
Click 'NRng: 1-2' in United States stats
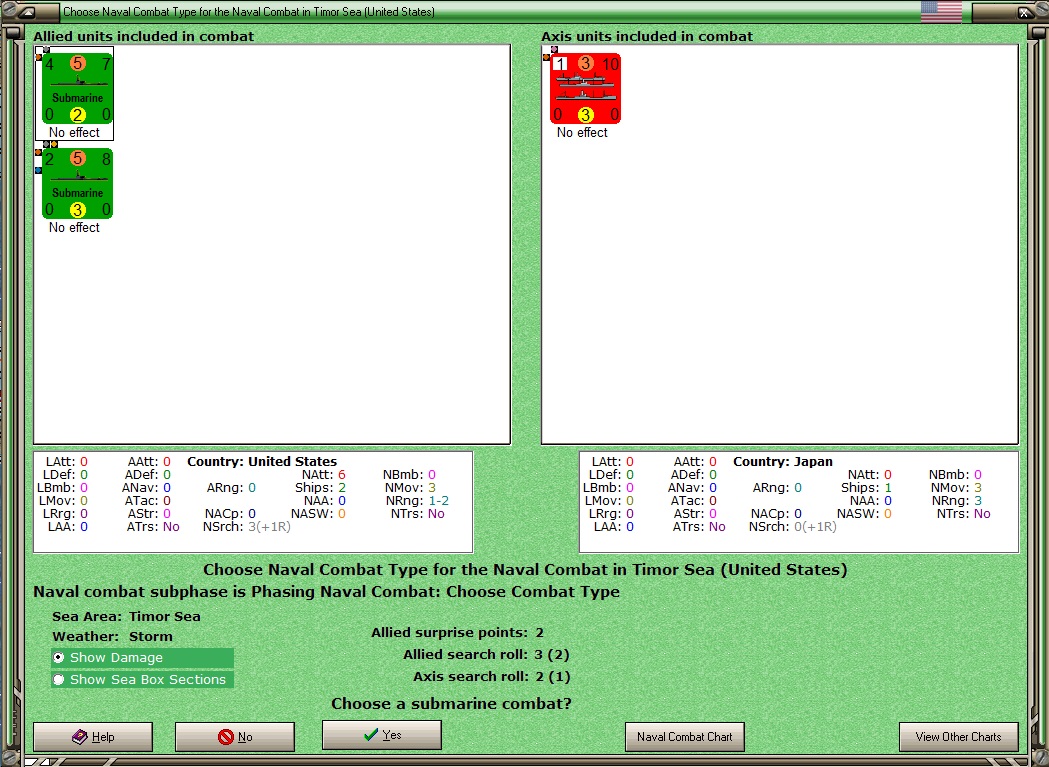pyautogui.click(x=417, y=501)
